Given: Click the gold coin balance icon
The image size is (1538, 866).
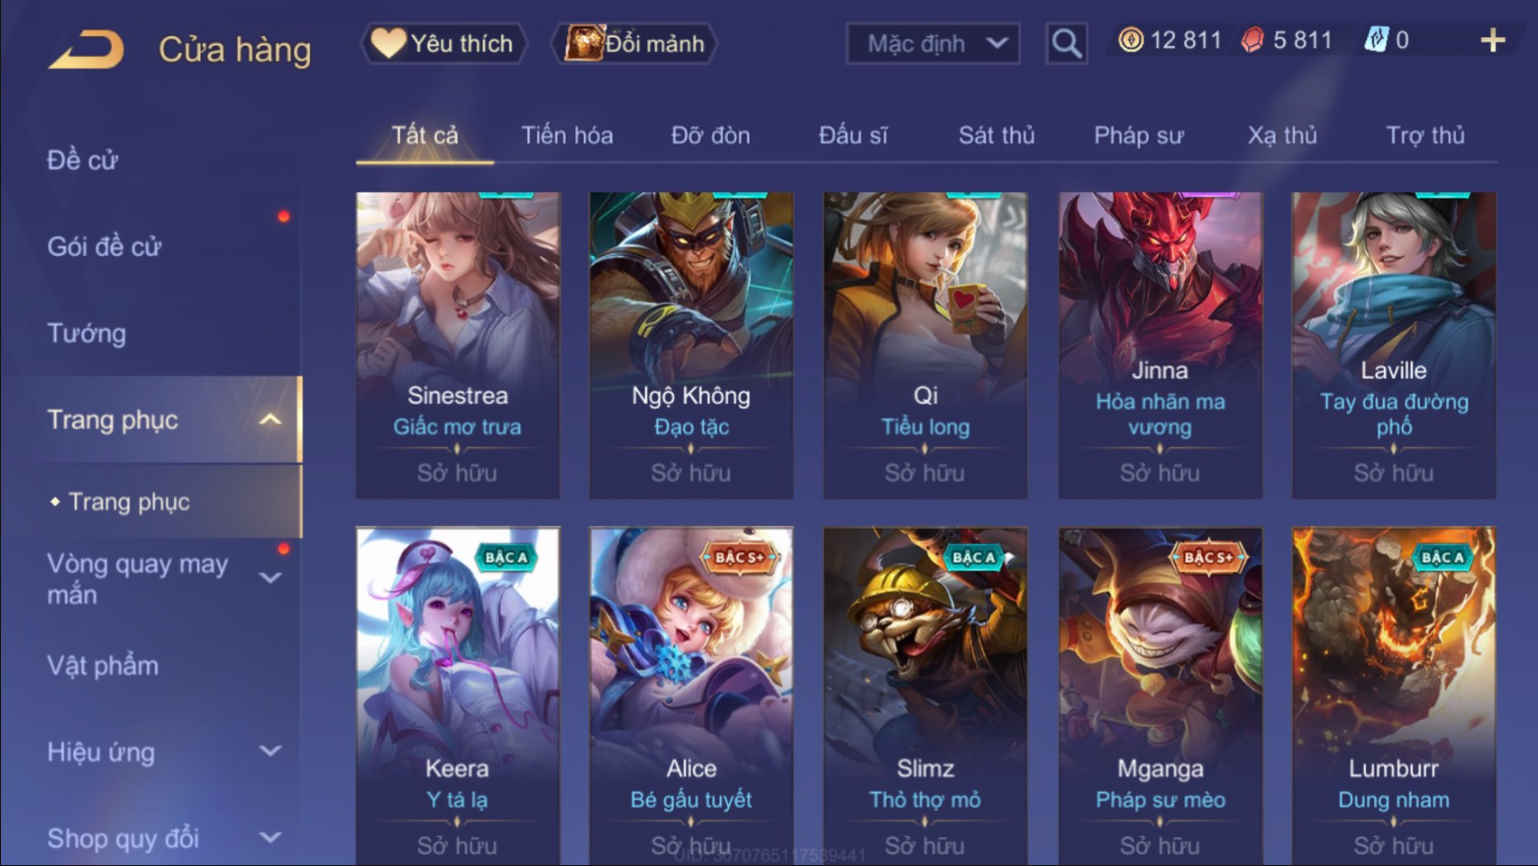Looking at the screenshot, I should click(x=1131, y=40).
